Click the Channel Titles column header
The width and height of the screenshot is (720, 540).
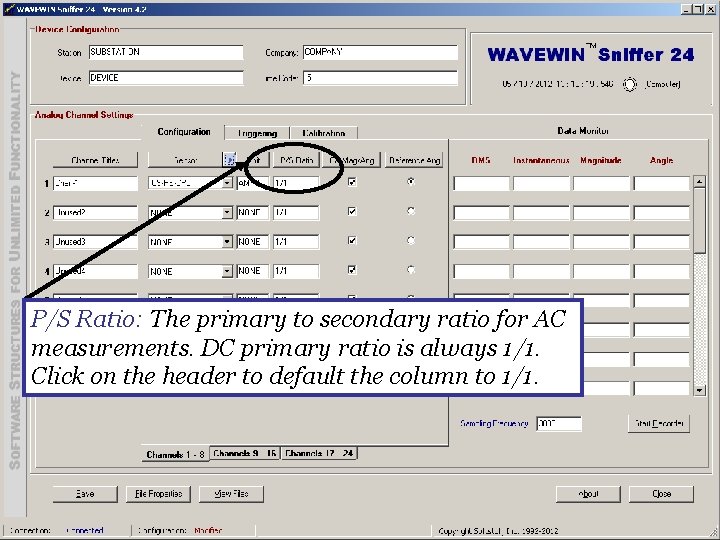click(95, 160)
